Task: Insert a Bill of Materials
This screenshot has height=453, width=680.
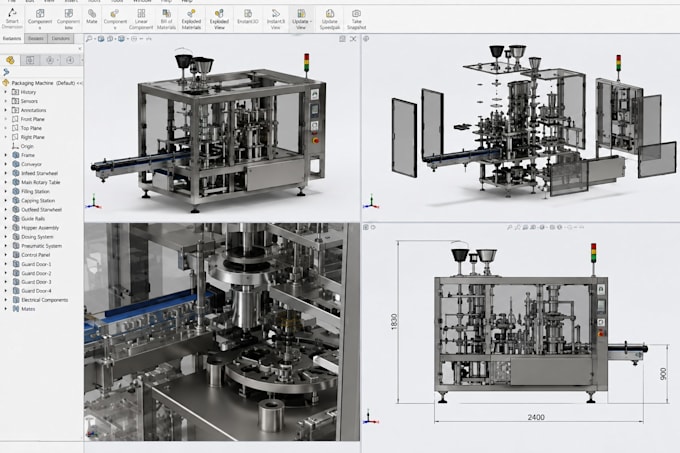Action: (166, 19)
